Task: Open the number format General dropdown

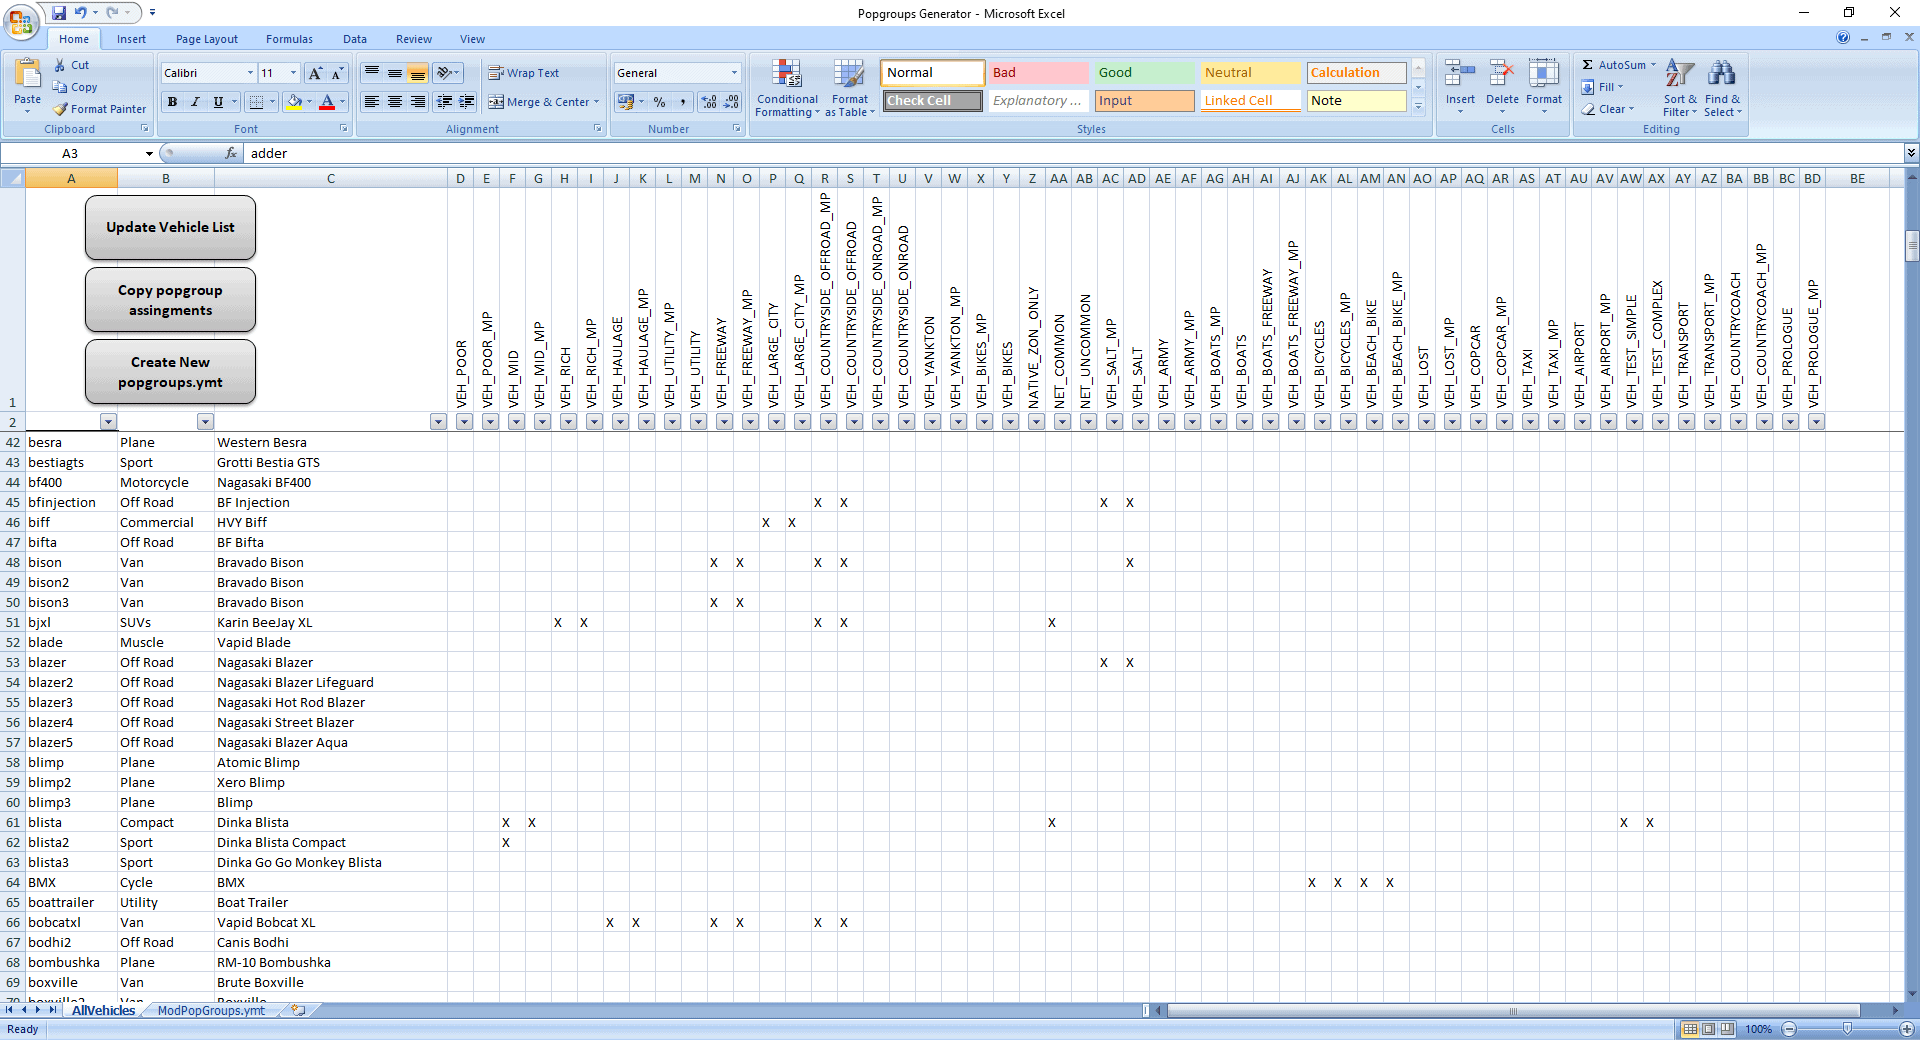Action: point(734,73)
